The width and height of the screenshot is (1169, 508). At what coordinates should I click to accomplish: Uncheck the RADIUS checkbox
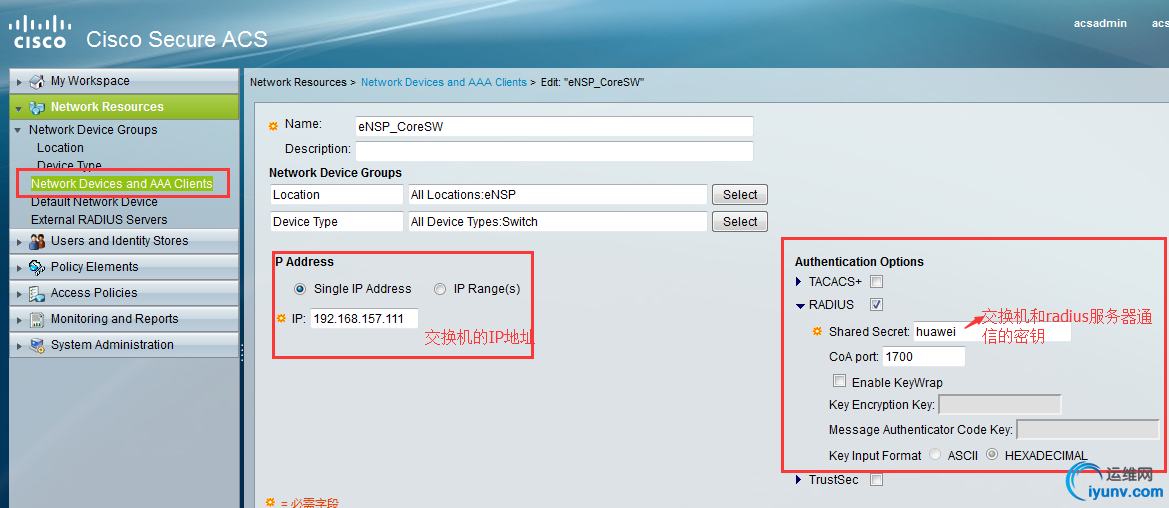(877, 304)
